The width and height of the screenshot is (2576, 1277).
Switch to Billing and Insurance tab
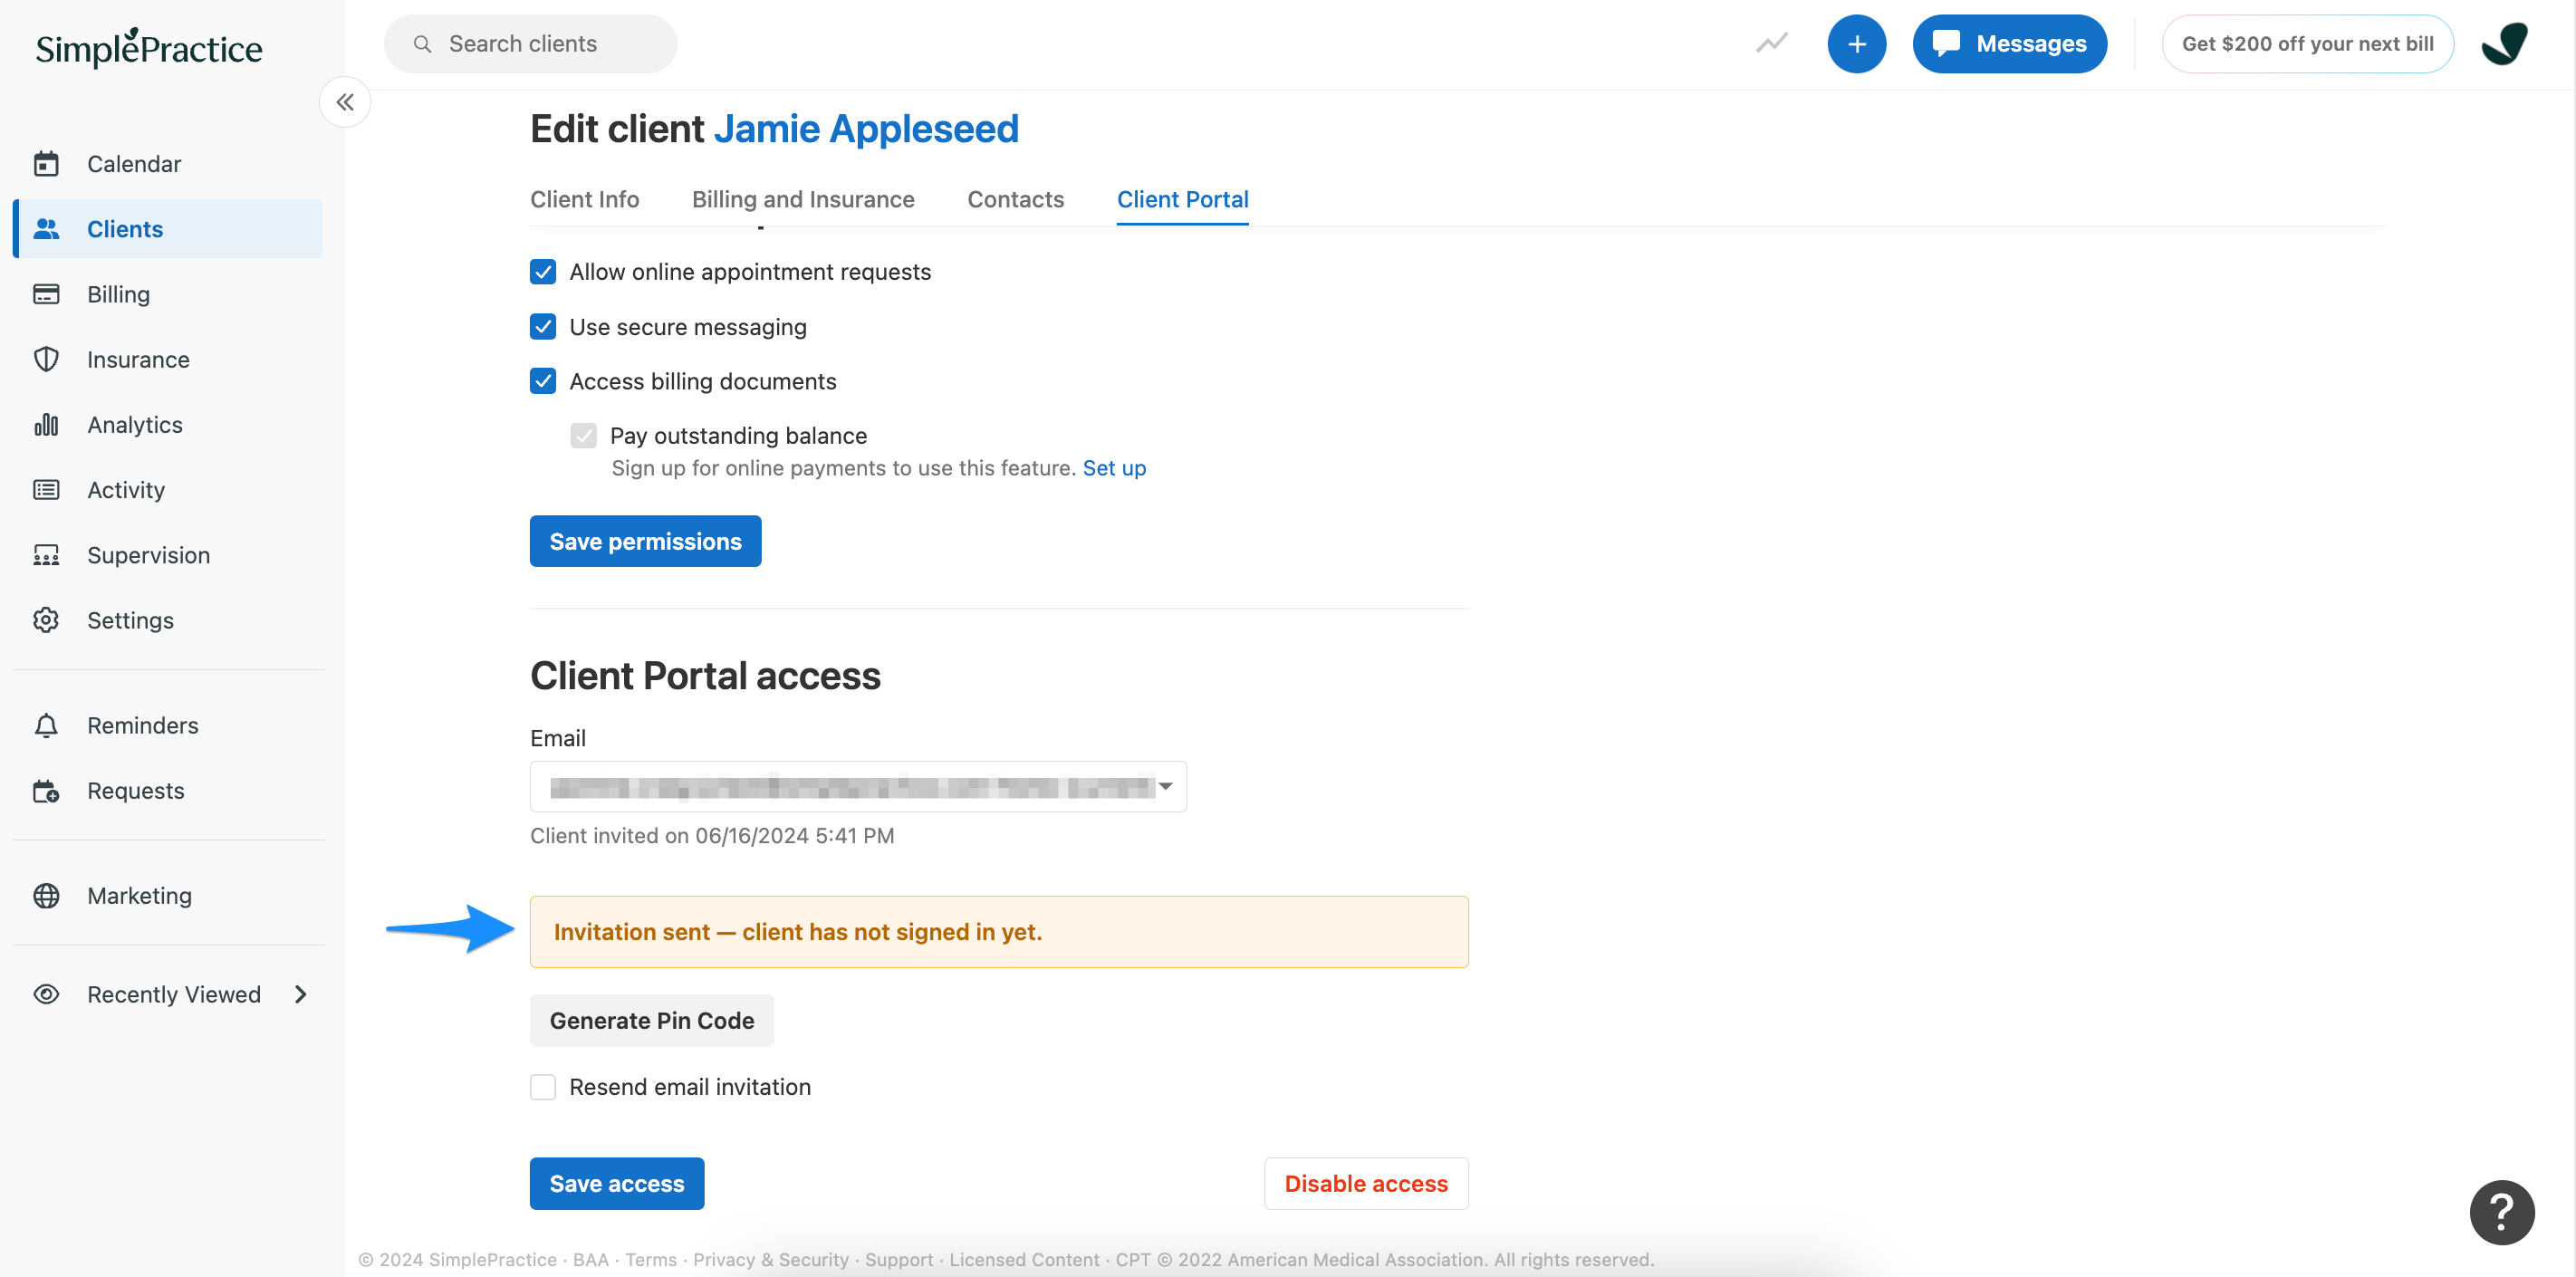(x=802, y=199)
